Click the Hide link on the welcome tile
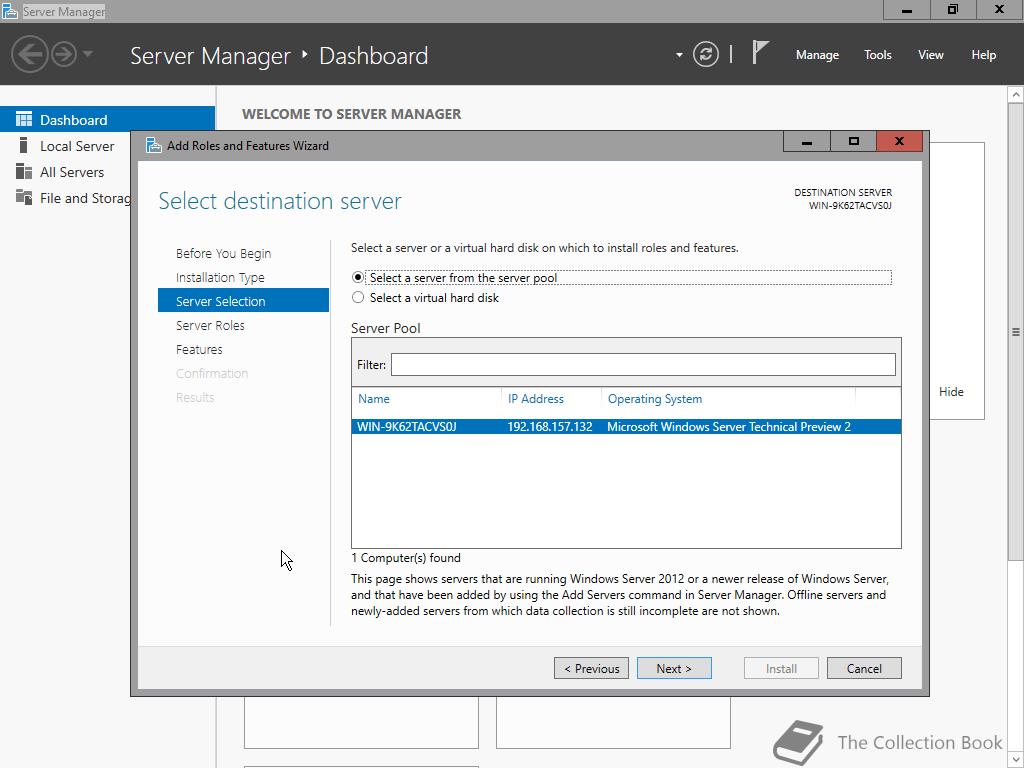Image resolution: width=1024 pixels, height=768 pixels. tap(951, 391)
